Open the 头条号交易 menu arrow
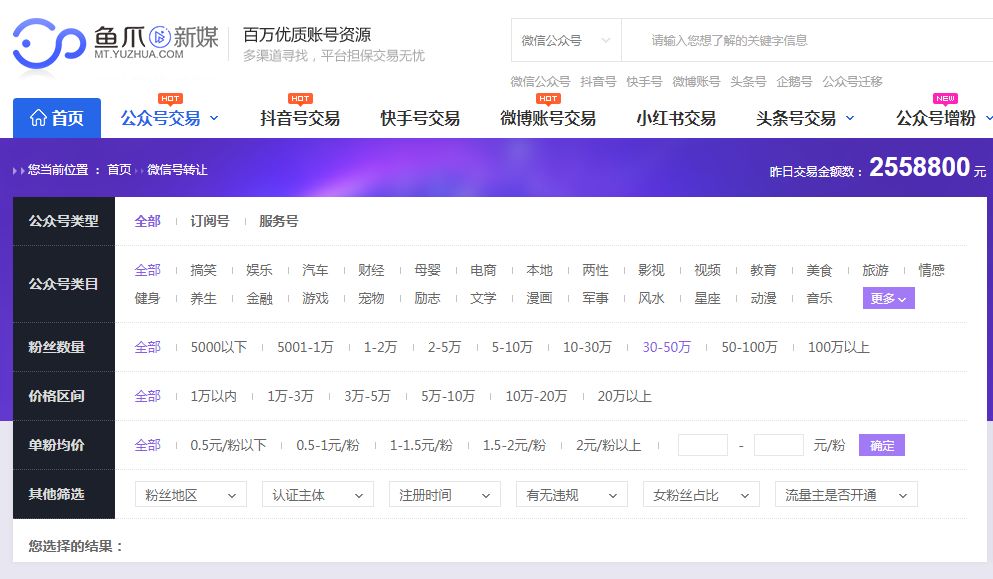 pyautogui.click(x=850, y=118)
